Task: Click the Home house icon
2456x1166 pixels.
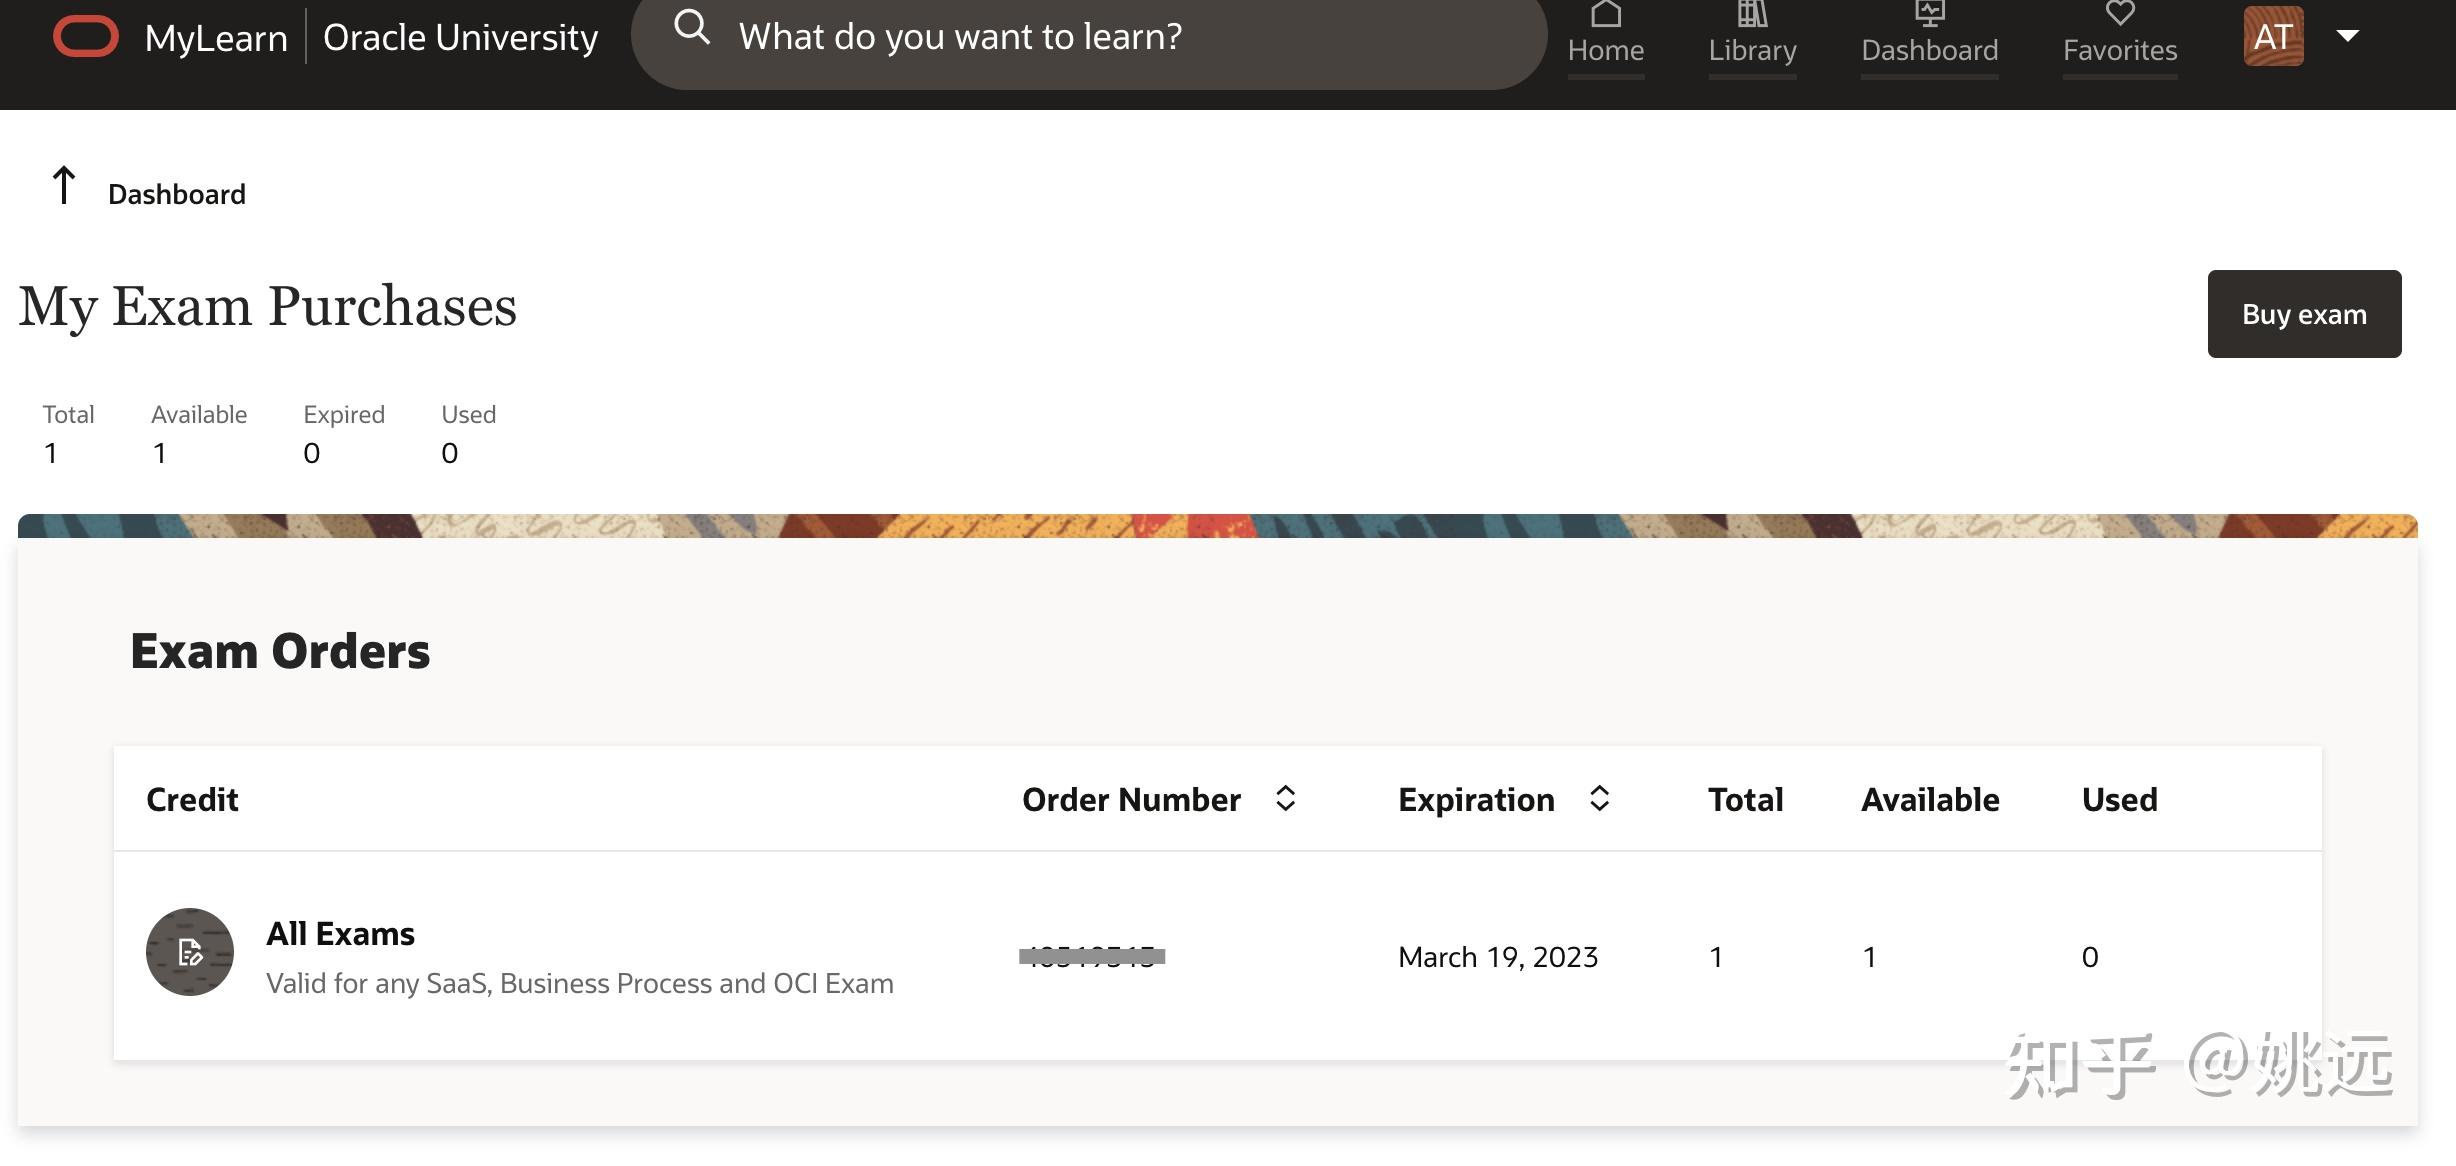Action: (x=1605, y=14)
